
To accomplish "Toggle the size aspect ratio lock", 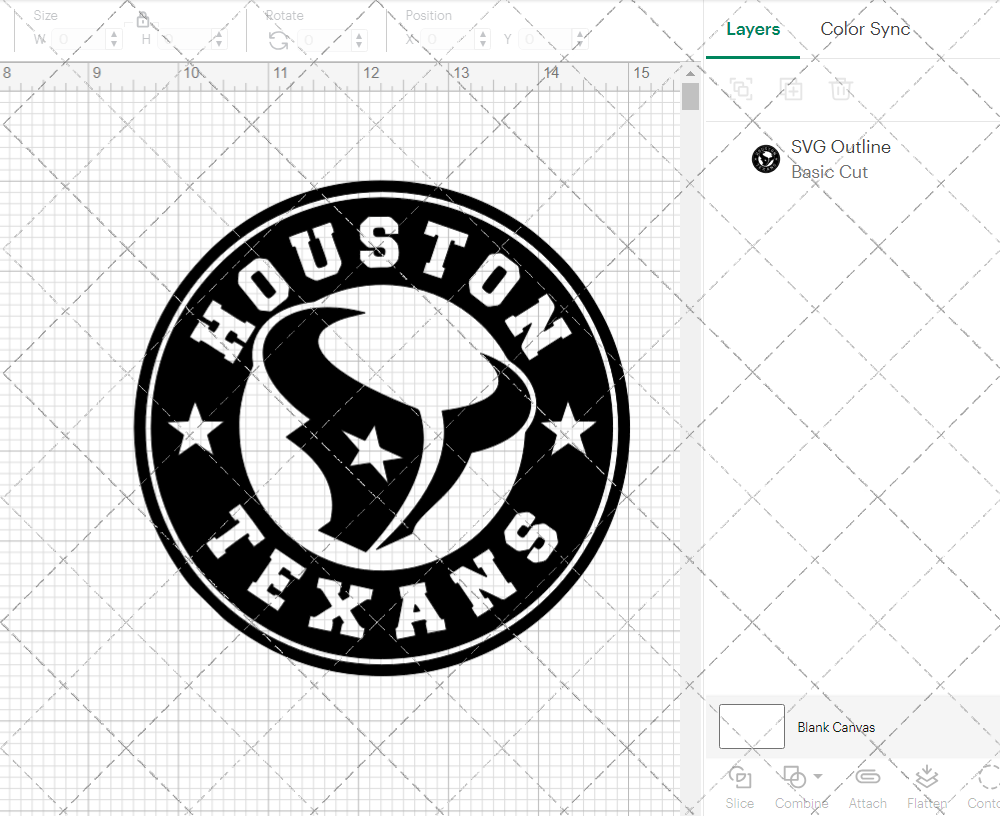I will [x=143, y=18].
